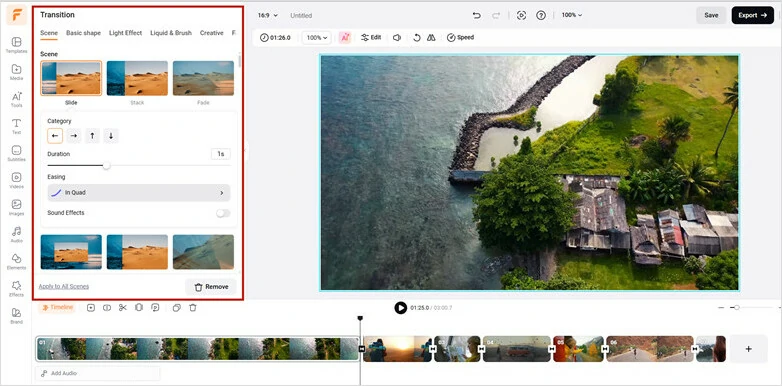Play the video from the timeline
This screenshot has width=782, height=386.
pos(400,308)
